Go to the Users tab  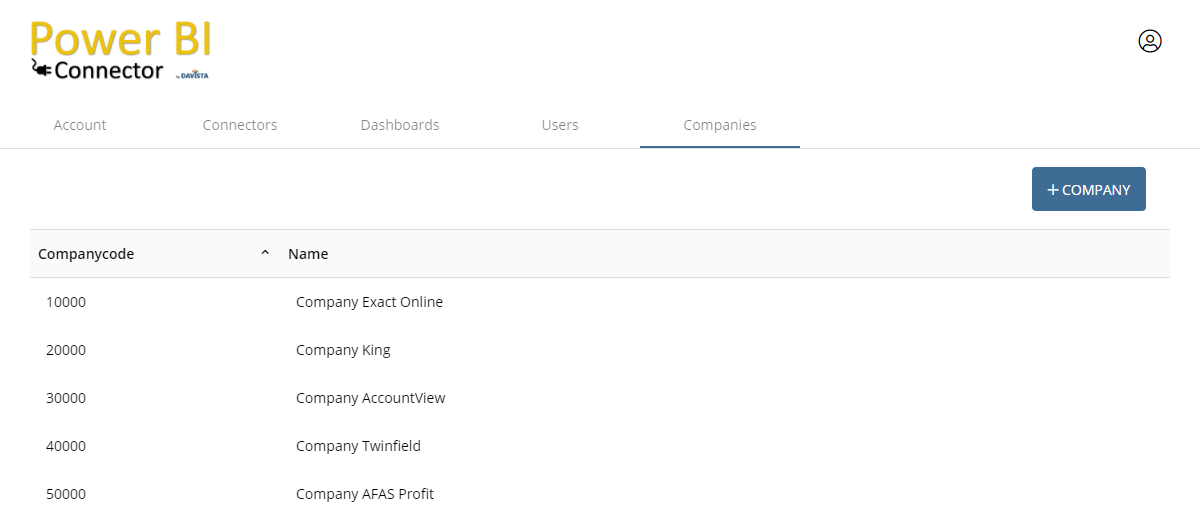(x=560, y=125)
